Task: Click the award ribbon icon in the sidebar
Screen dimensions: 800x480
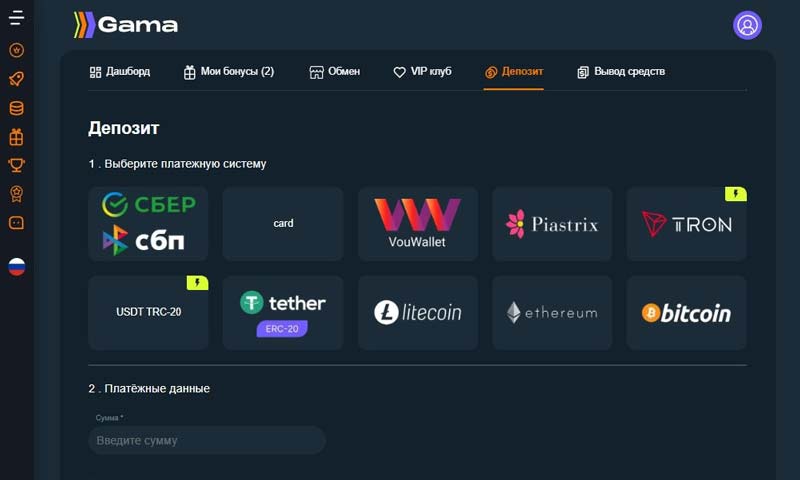Action: (x=16, y=194)
